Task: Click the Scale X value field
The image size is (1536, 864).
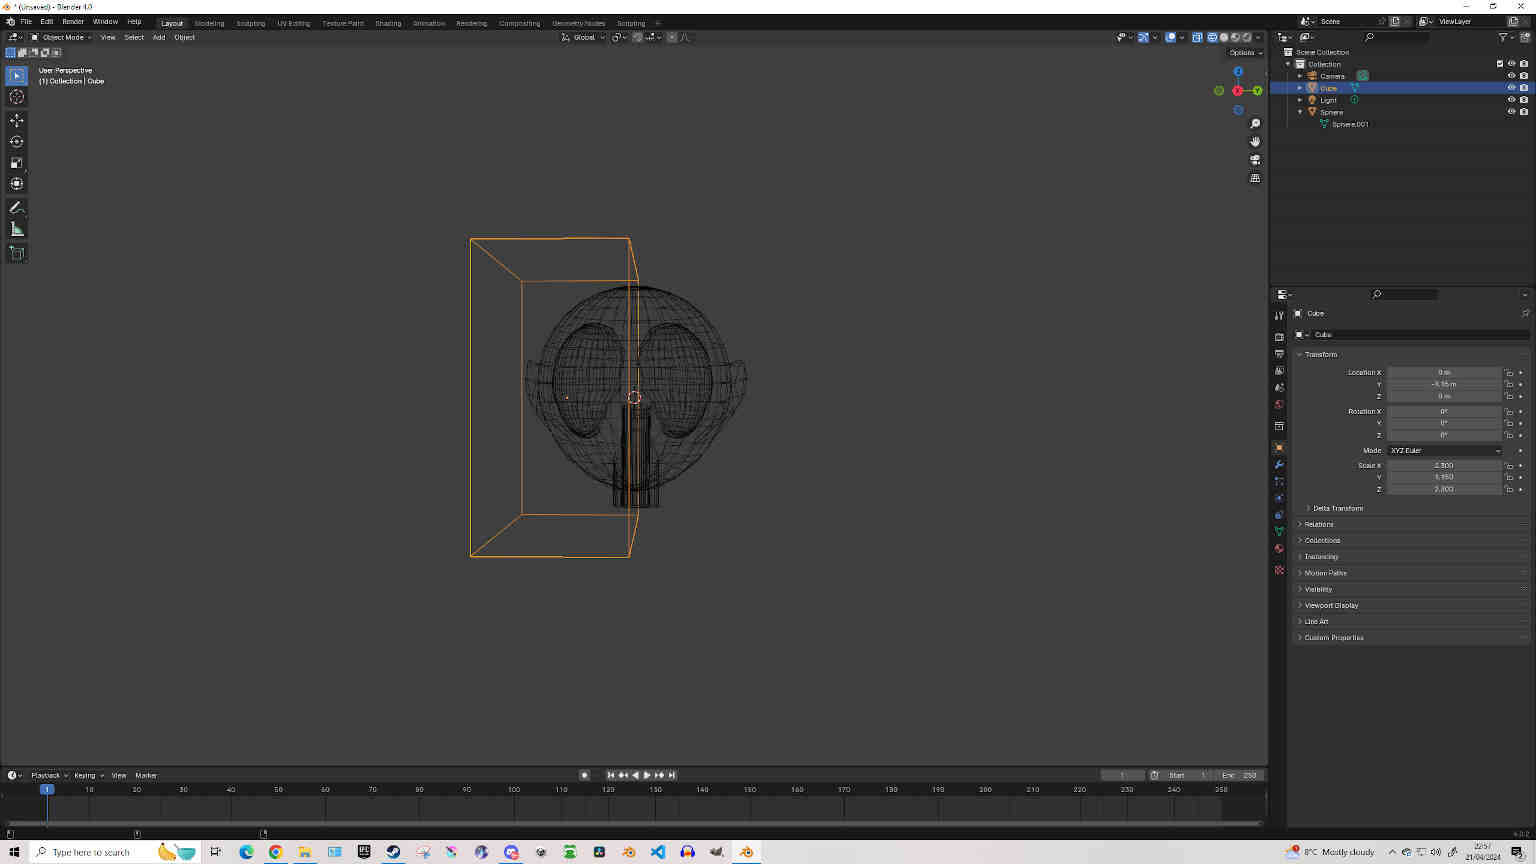Action: [x=1445, y=466]
